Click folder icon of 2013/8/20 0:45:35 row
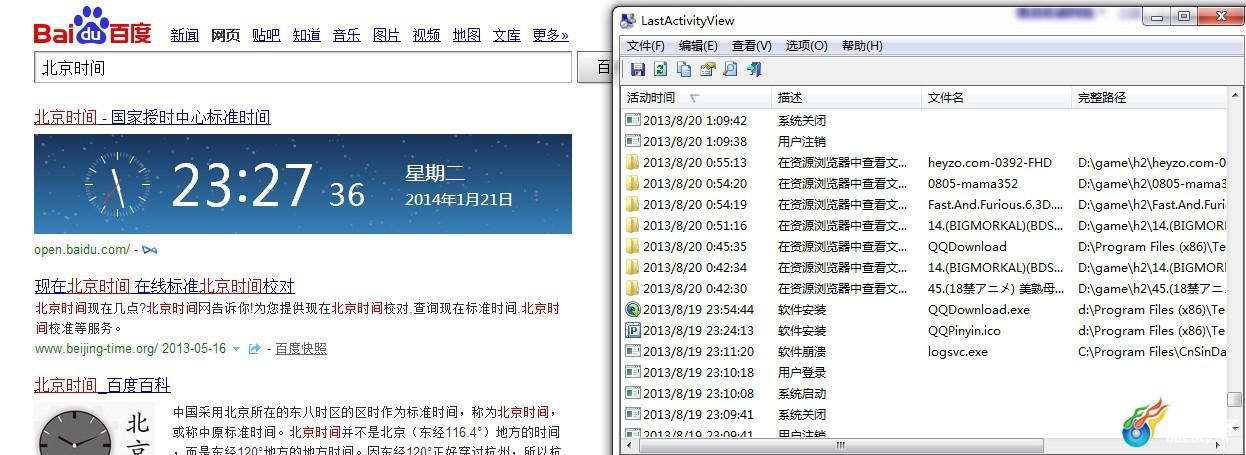The image size is (1246, 455). point(632,246)
